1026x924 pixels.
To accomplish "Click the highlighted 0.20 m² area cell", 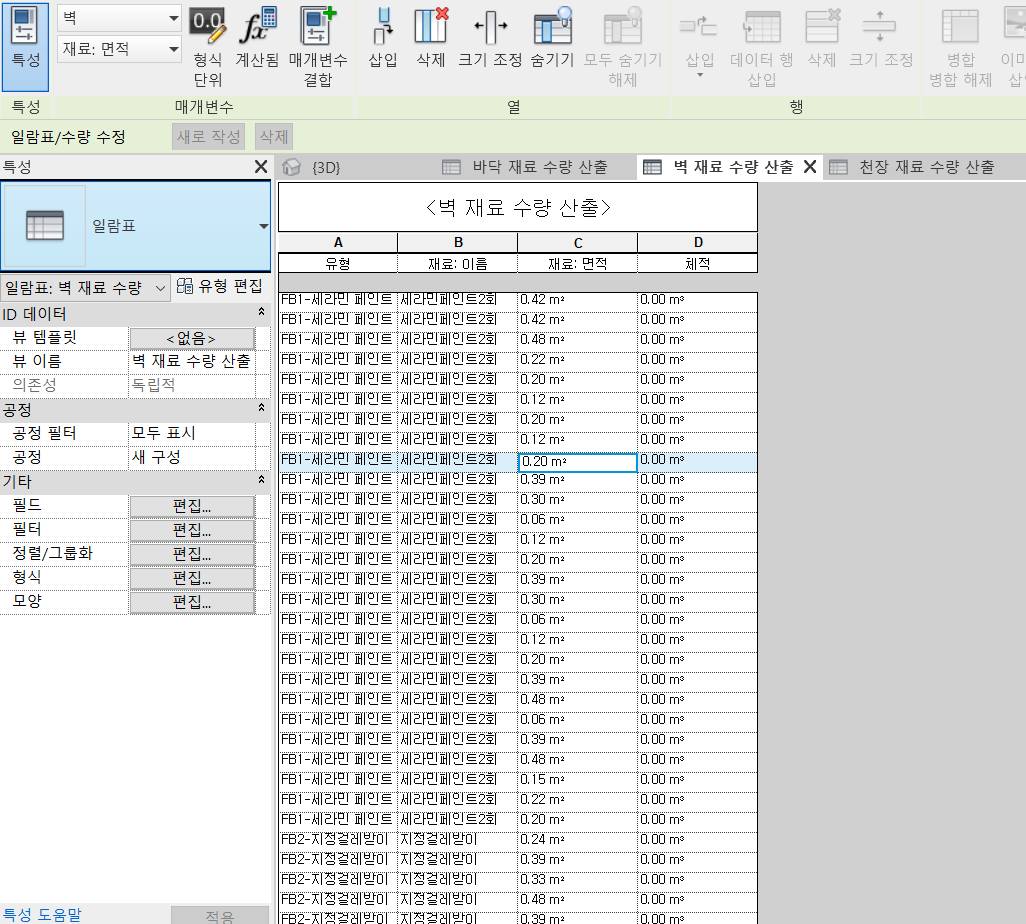I will point(578,461).
